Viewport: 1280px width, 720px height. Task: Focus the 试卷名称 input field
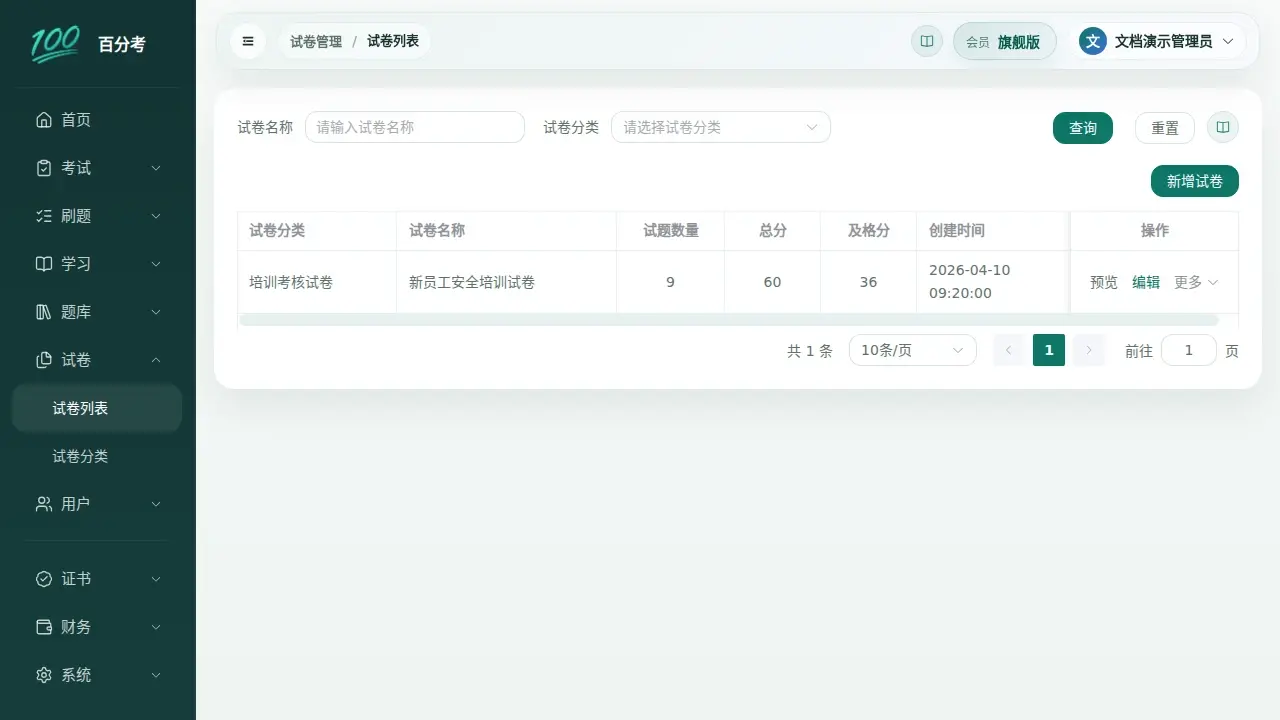415,127
